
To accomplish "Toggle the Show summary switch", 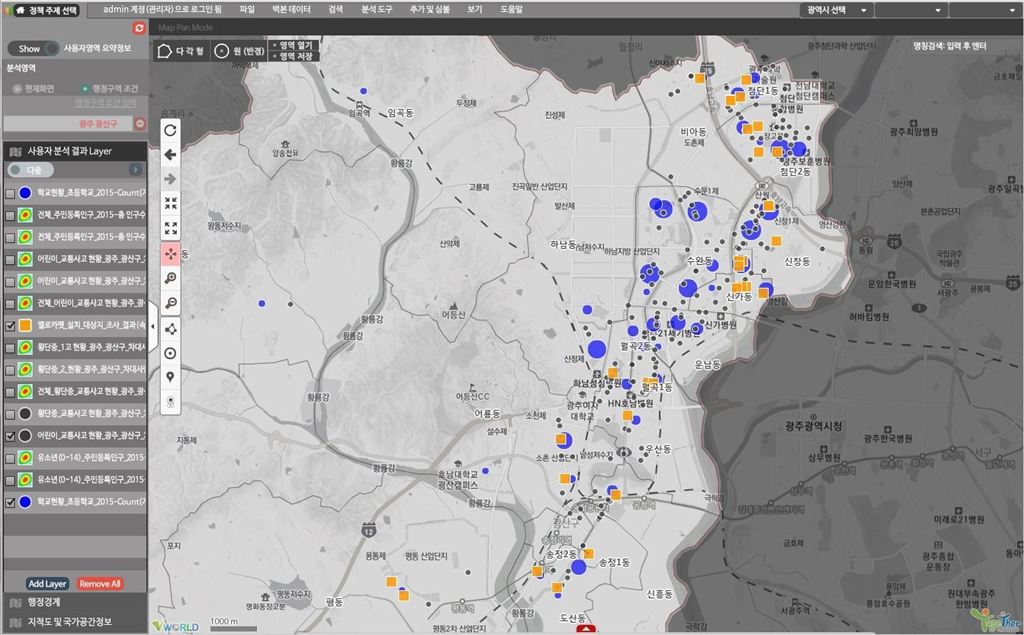I will point(33,48).
